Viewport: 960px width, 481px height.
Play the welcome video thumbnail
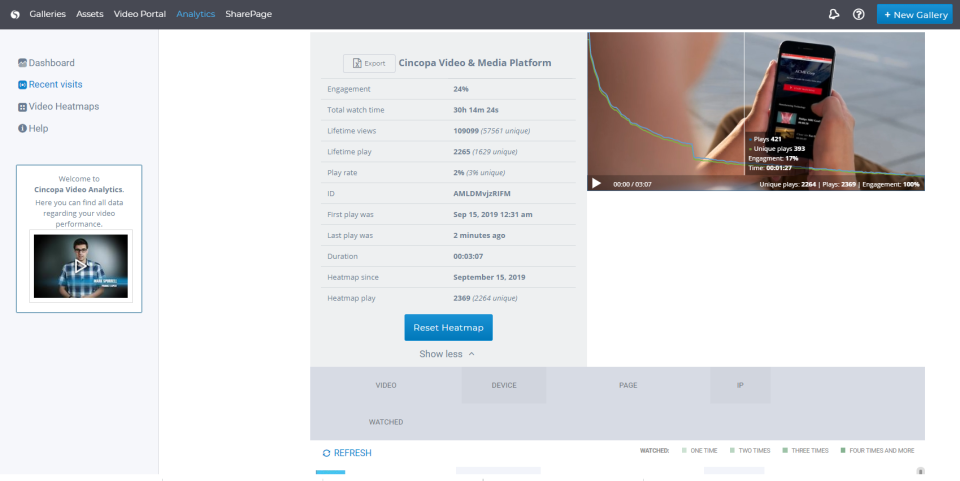[80, 266]
